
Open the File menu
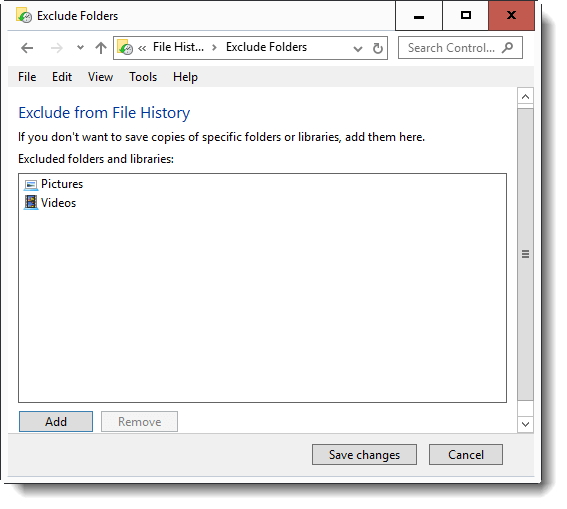(x=27, y=77)
